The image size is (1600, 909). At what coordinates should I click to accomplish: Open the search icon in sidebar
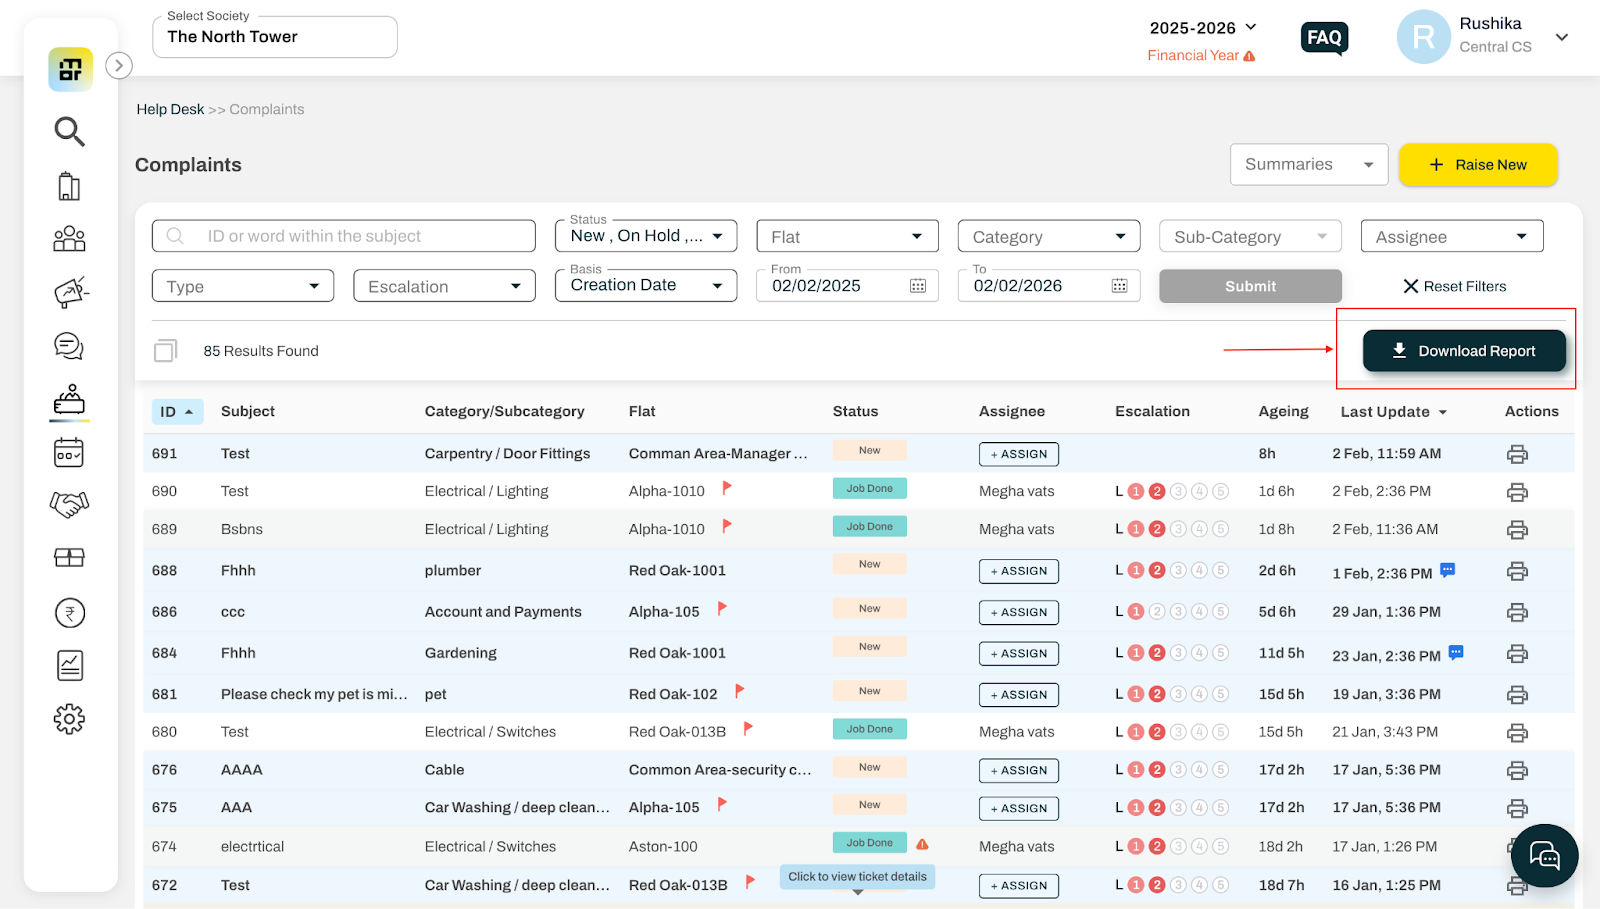(x=69, y=131)
